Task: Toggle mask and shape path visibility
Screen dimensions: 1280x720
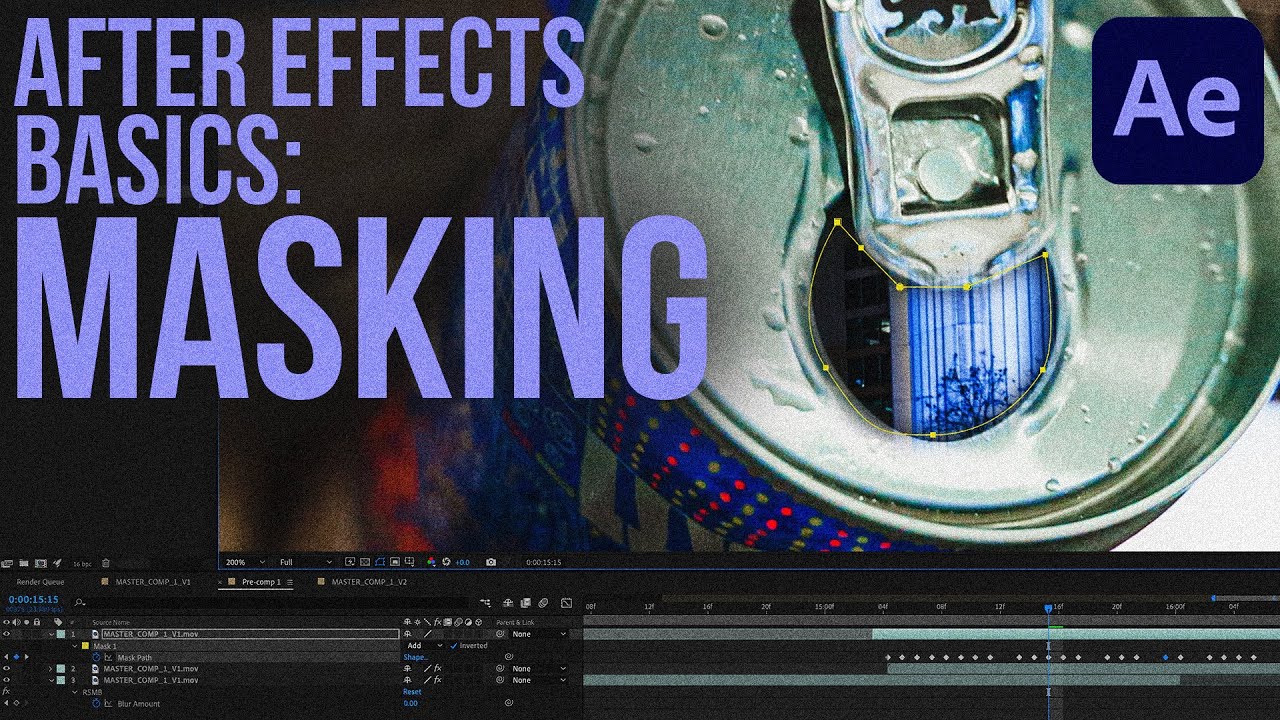Action: pyautogui.click(x=380, y=562)
